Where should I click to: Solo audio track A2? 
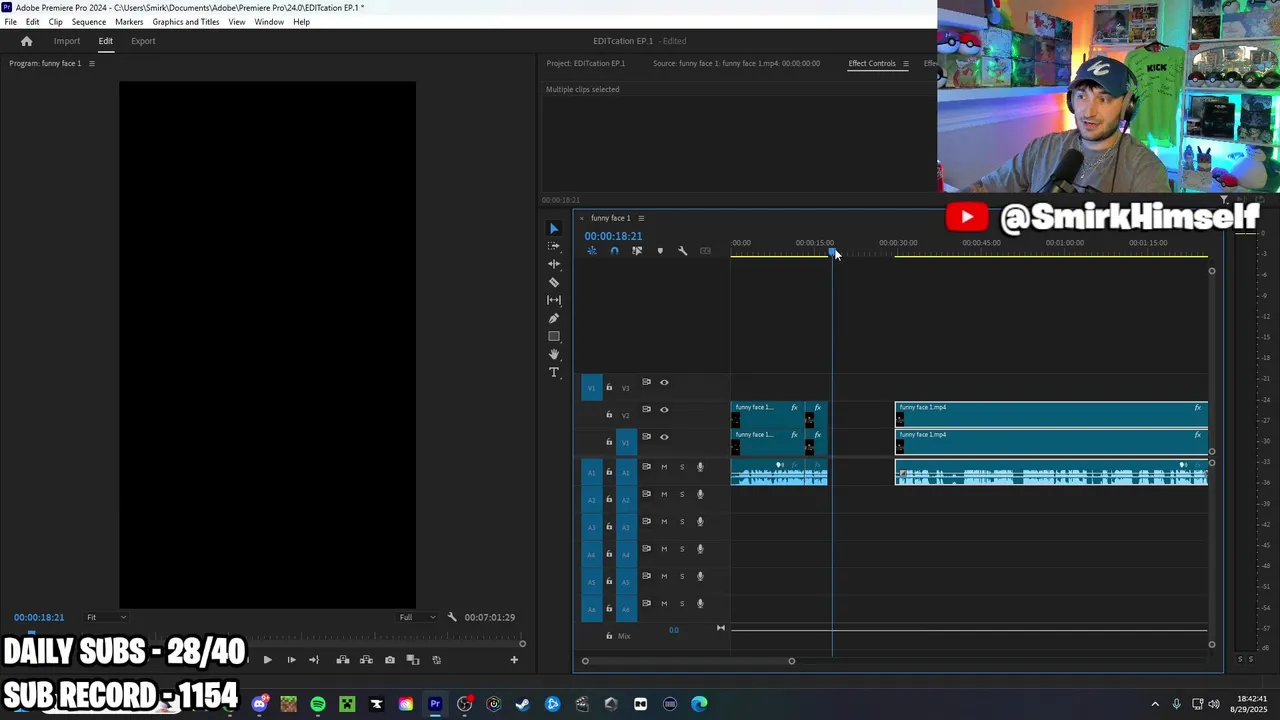pos(682,494)
